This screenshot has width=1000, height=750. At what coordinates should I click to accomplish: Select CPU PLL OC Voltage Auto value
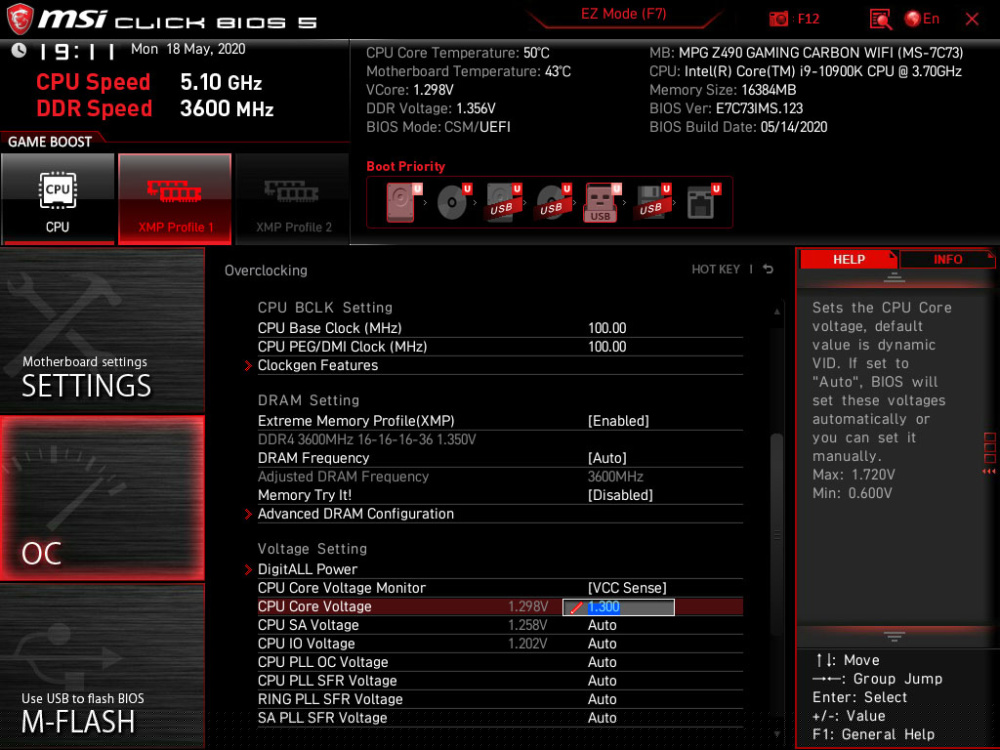pyautogui.click(x=602, y=663)
